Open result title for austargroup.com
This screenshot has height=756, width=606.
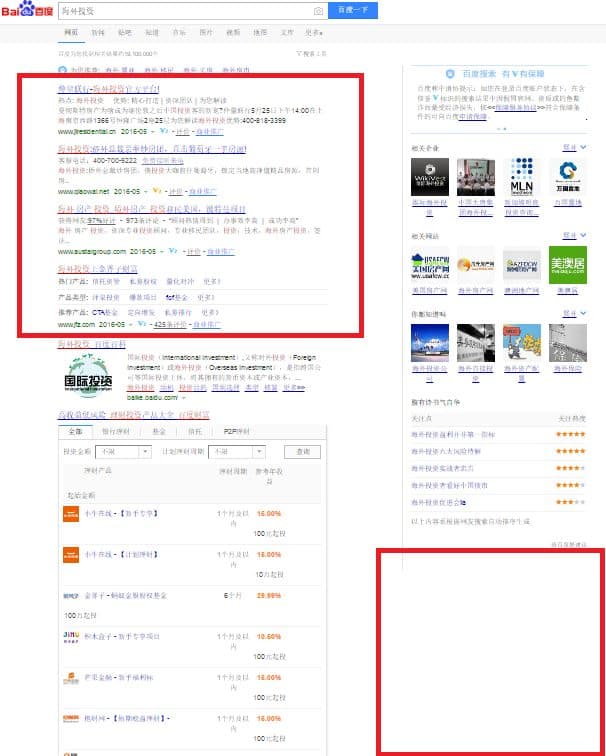pos(151,209)
